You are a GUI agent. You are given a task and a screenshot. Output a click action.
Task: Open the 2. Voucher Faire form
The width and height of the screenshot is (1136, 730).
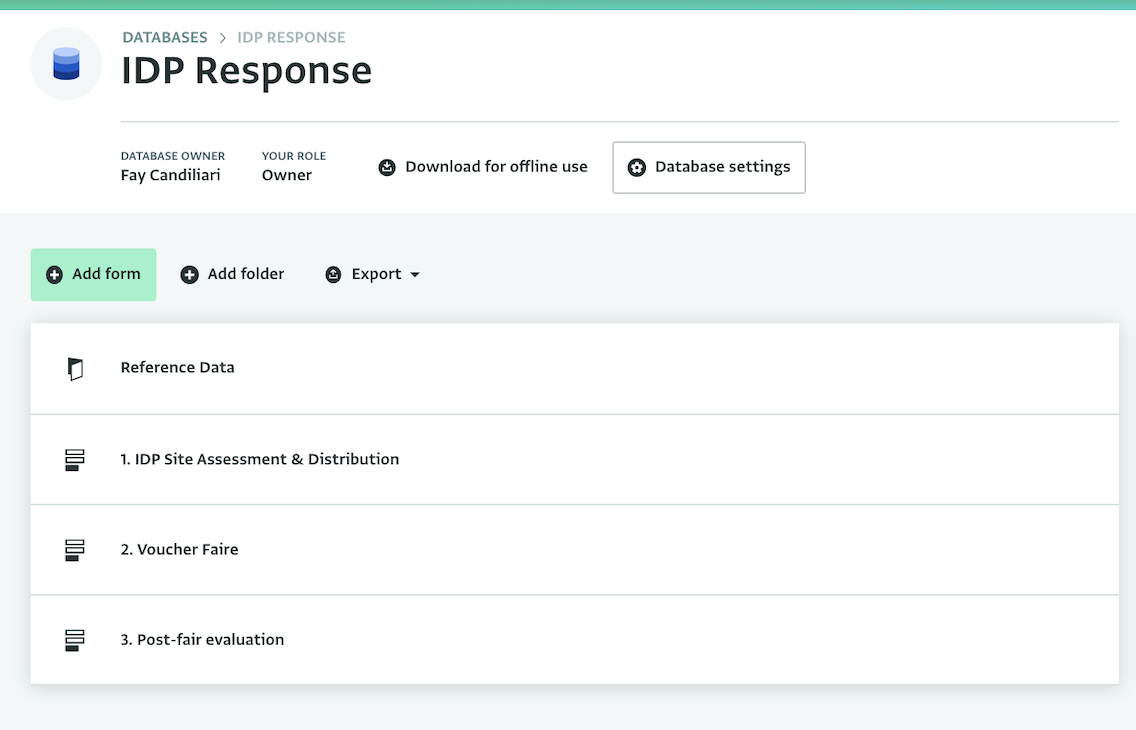[x=575, y=550]
